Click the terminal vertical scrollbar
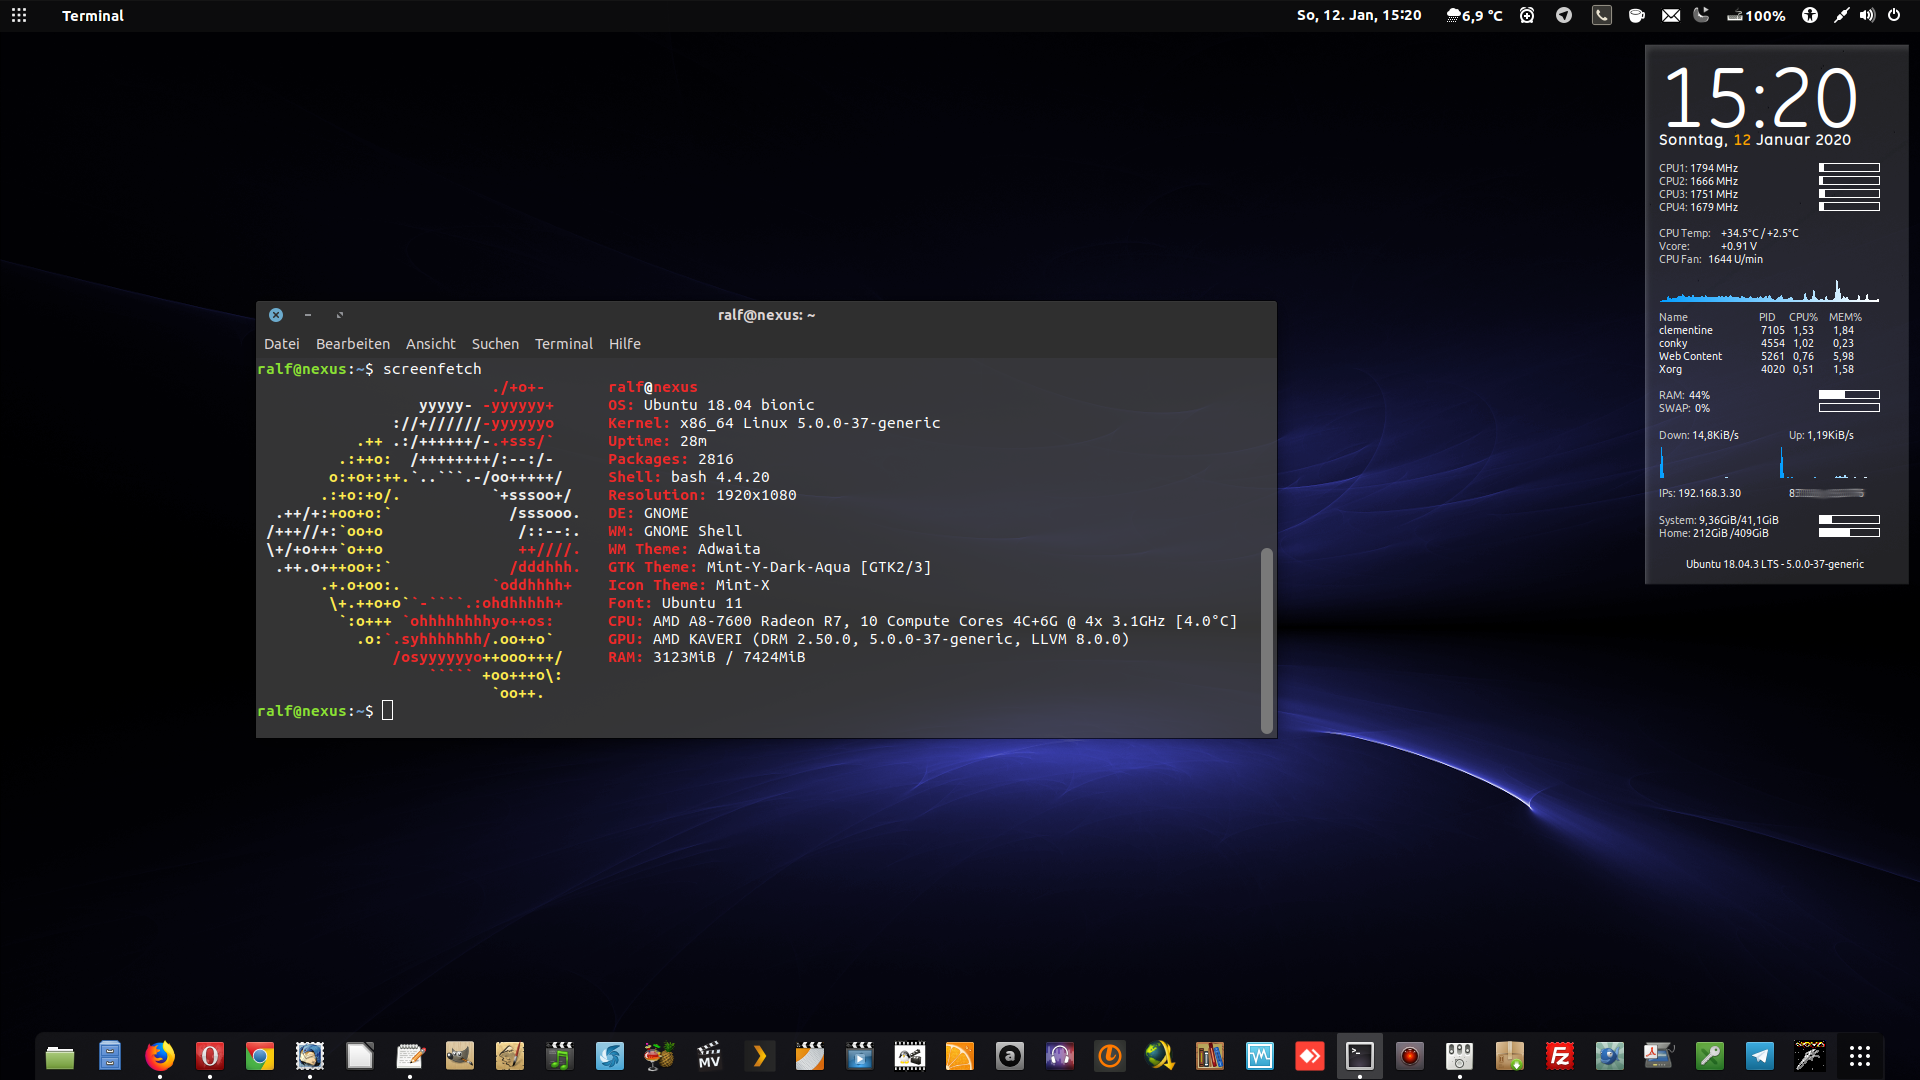The width and height of the screenshot is (1920, 1080). coord(1266,640)
